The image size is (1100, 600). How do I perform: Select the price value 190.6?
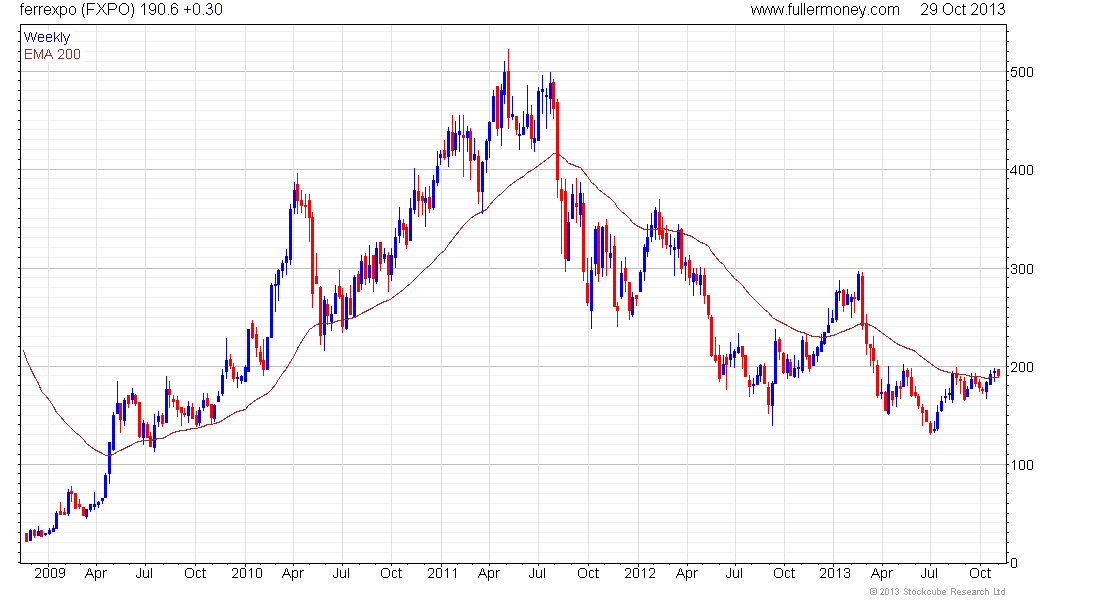click(x=159, y=10)
